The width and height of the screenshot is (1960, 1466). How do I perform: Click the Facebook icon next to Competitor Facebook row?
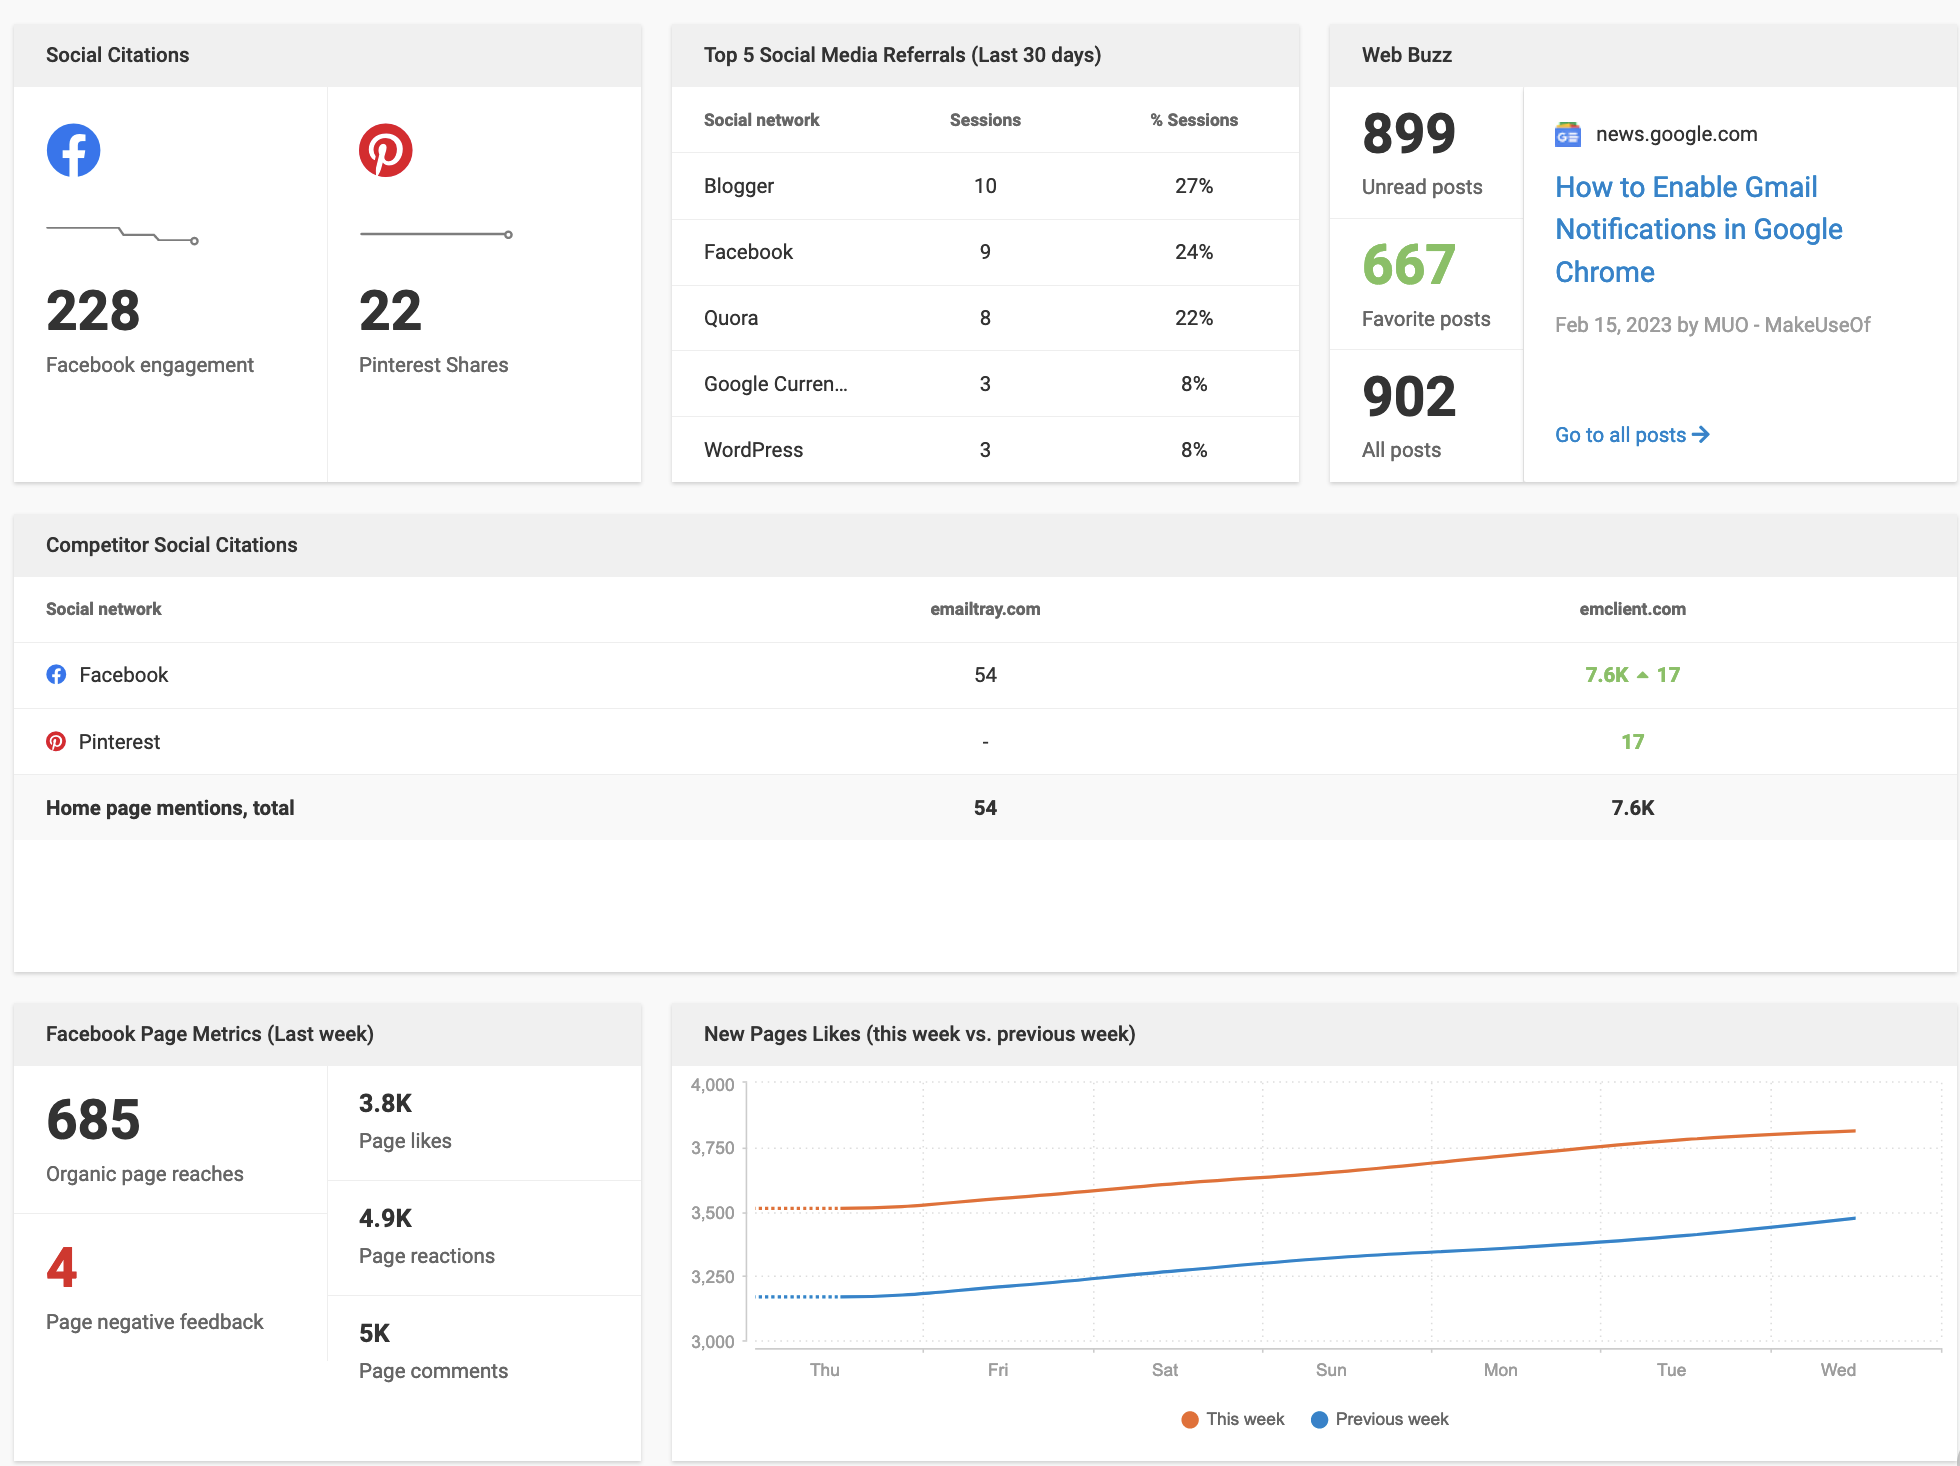tap(57, 674)
